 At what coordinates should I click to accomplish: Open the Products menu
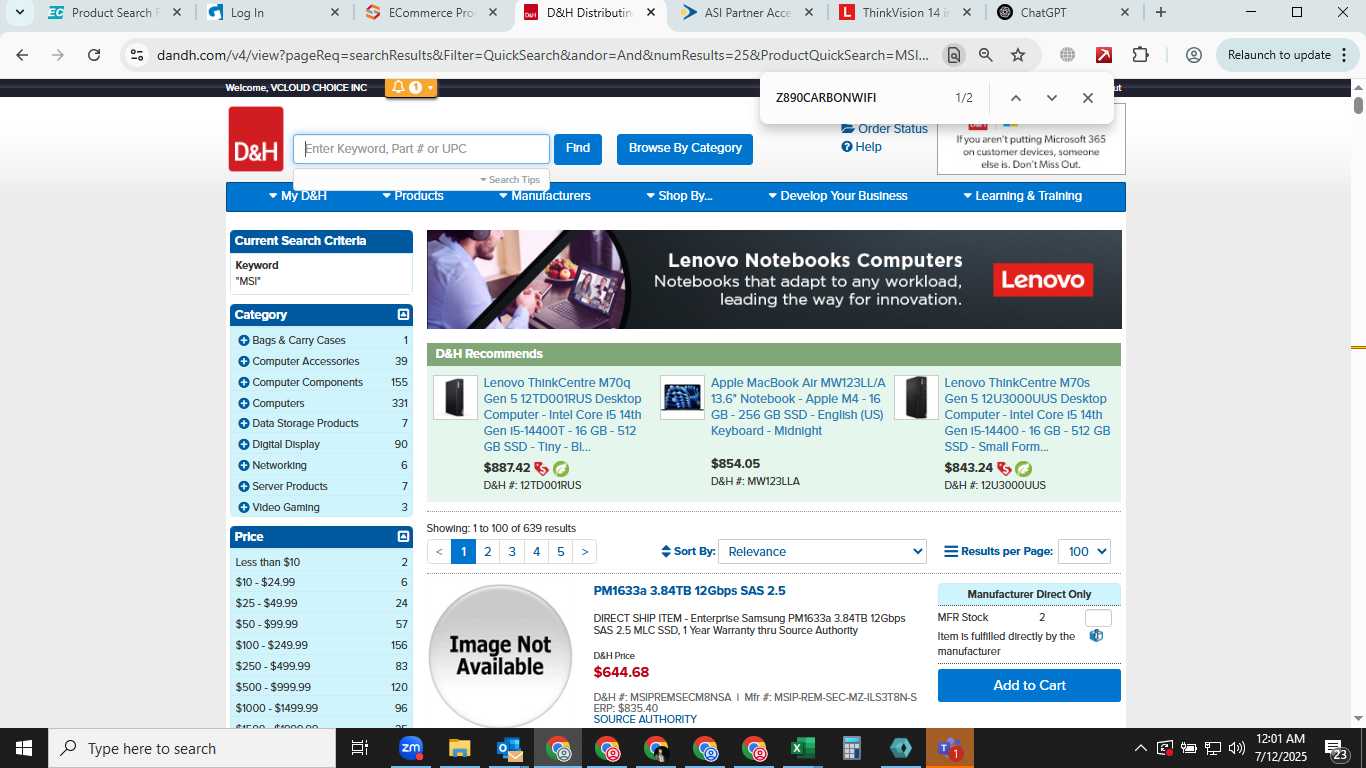click(412, 196)
